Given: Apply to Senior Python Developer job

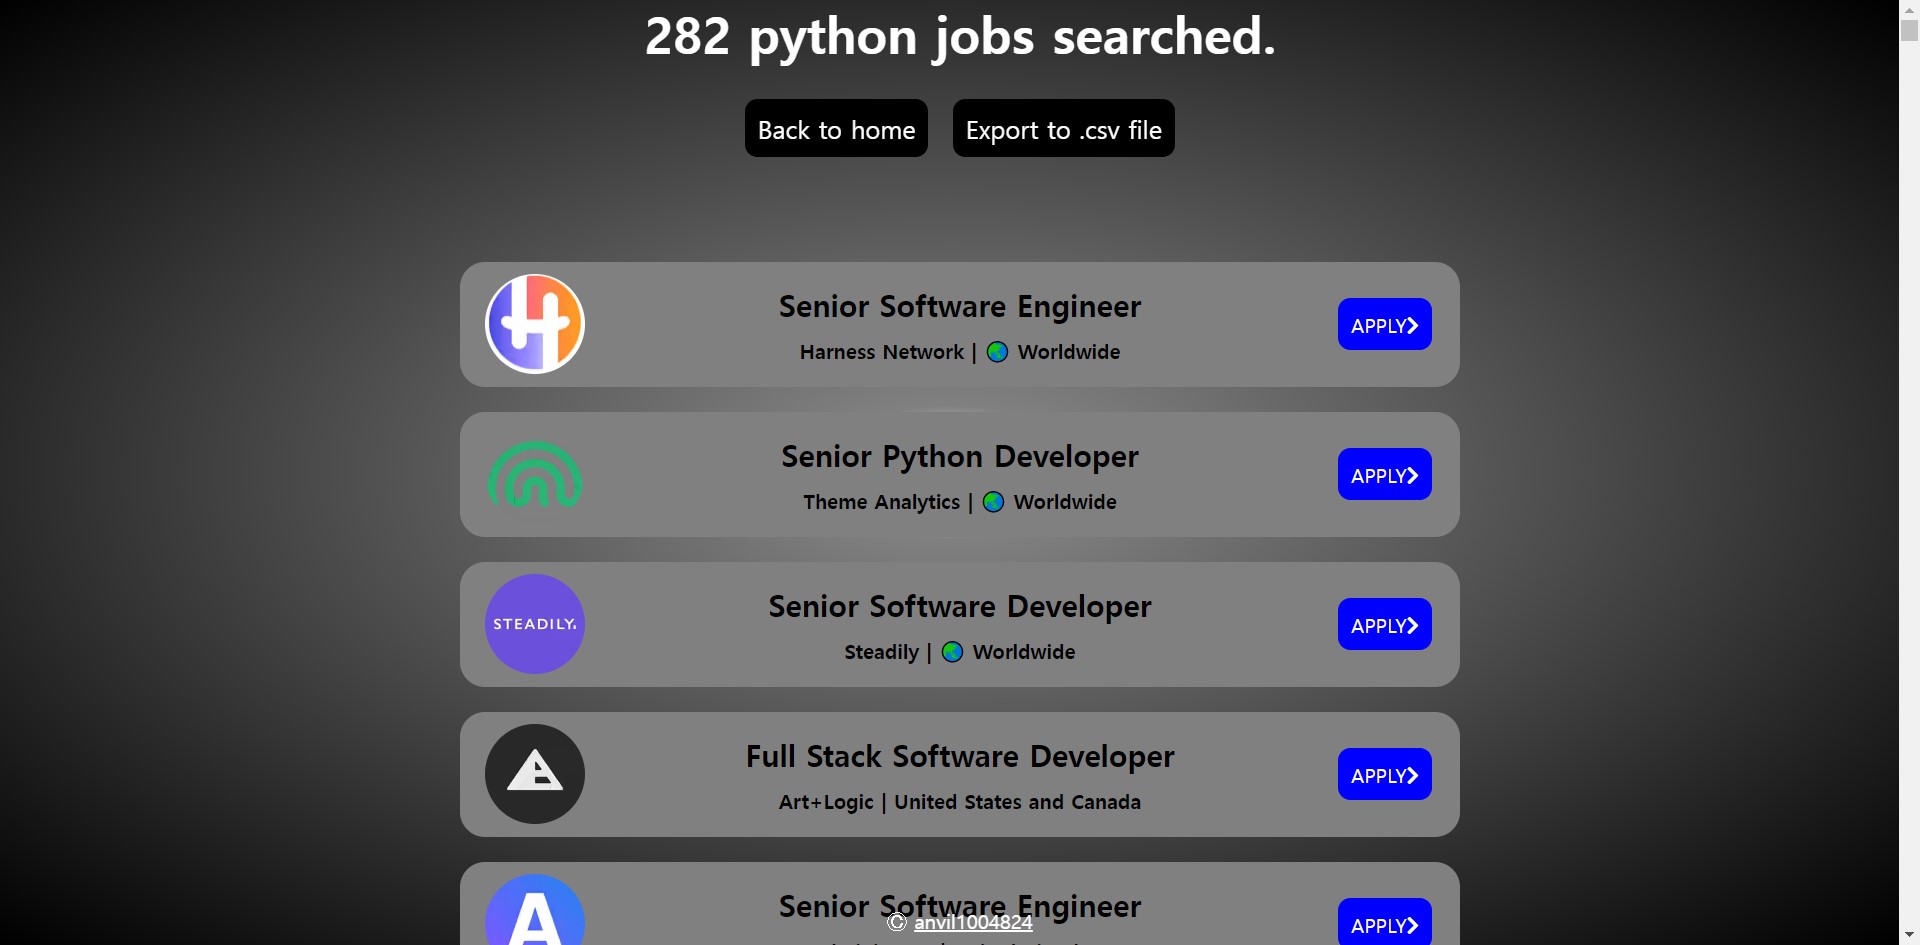Looking at the screenshot, I should tap(1384, 474).
